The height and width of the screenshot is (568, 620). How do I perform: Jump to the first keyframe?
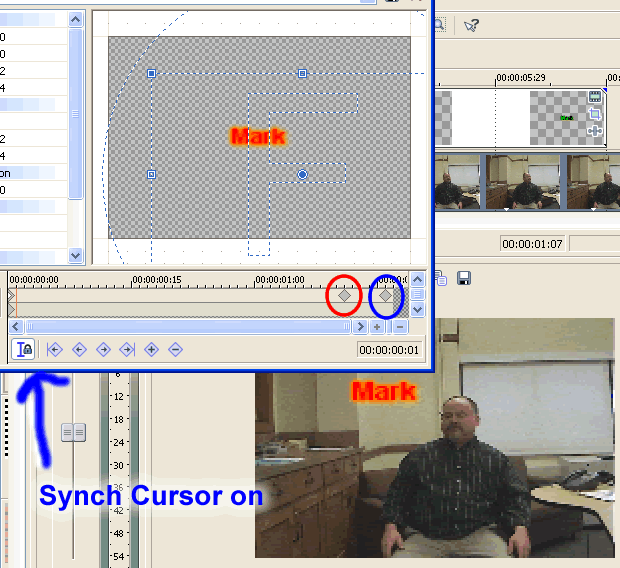point(55,349)
